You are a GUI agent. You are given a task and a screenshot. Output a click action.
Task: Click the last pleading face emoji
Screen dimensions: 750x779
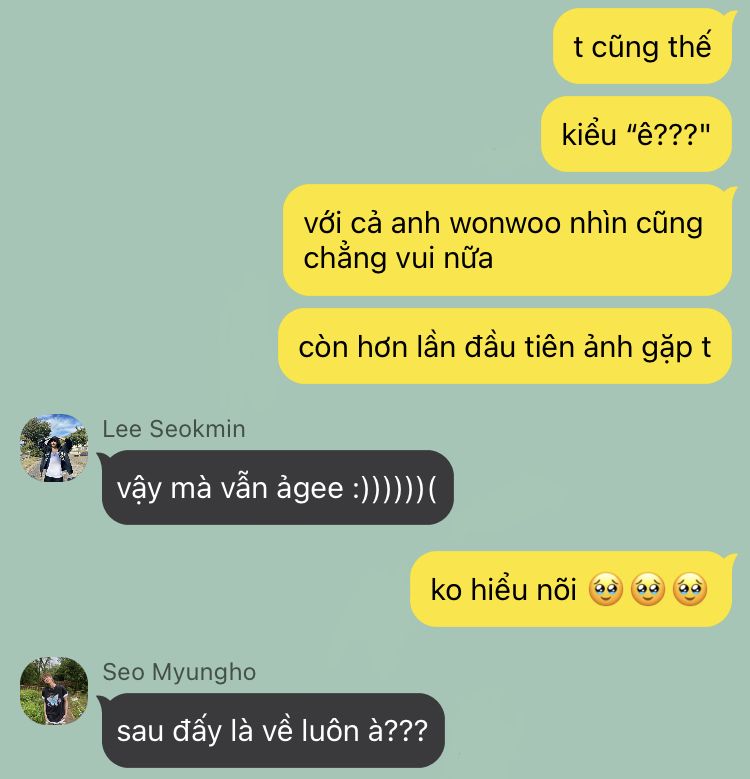tap(690, 589)
